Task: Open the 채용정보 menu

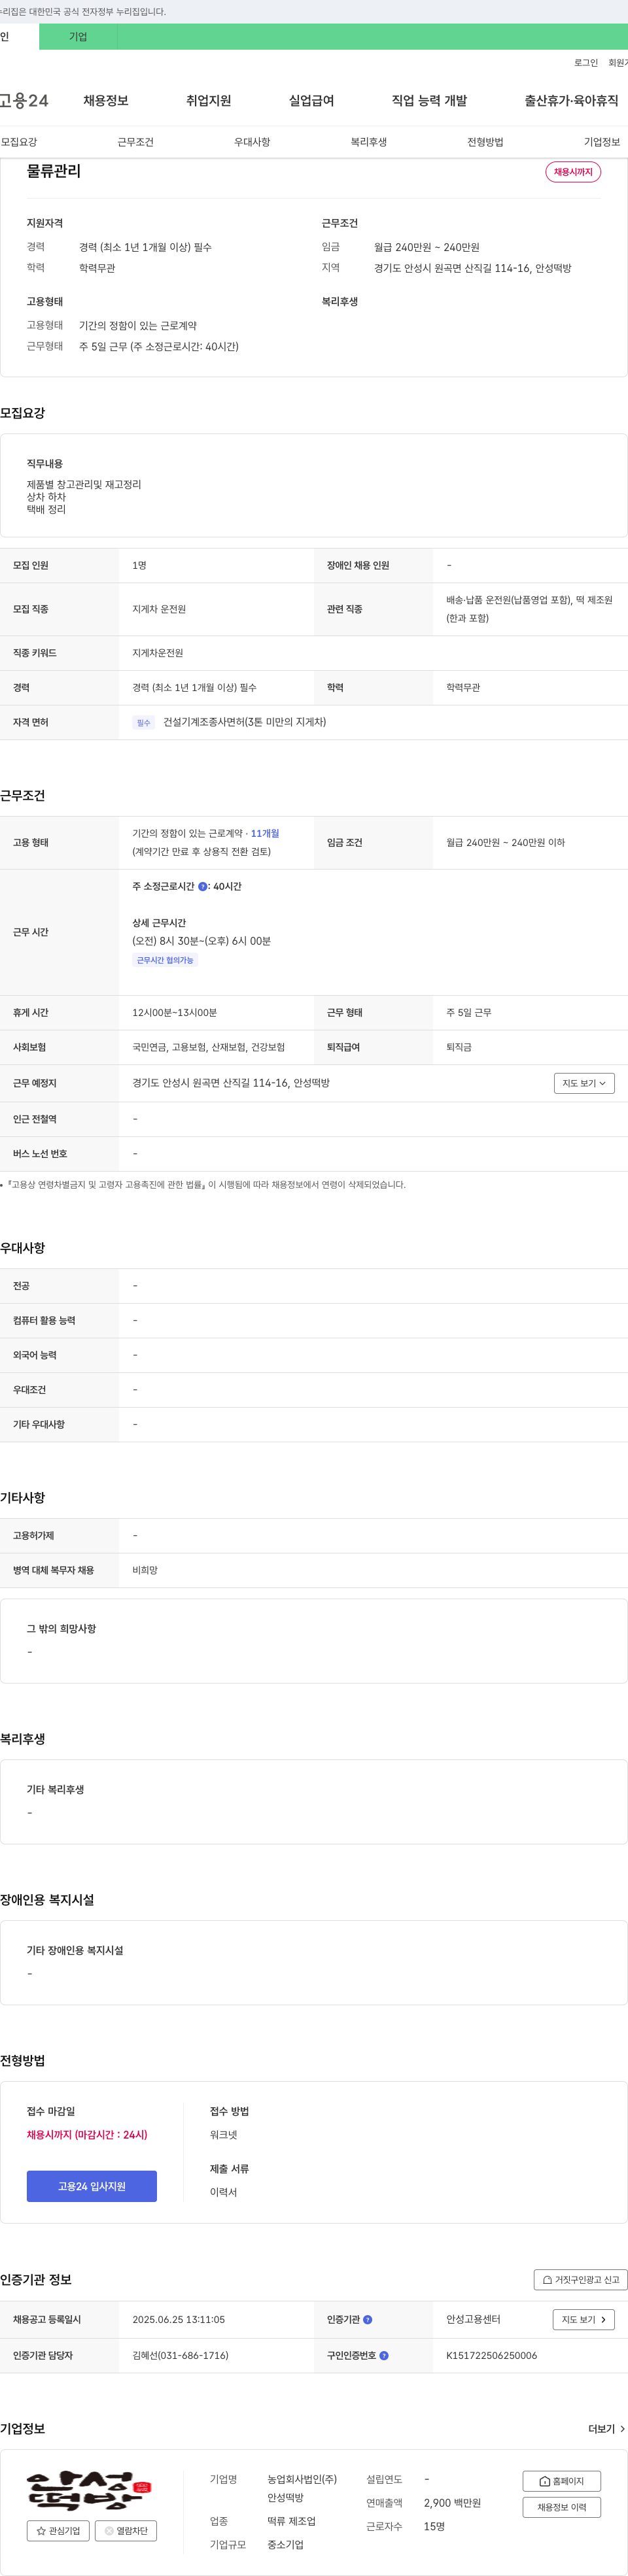Action: click(x=106, y=101)
